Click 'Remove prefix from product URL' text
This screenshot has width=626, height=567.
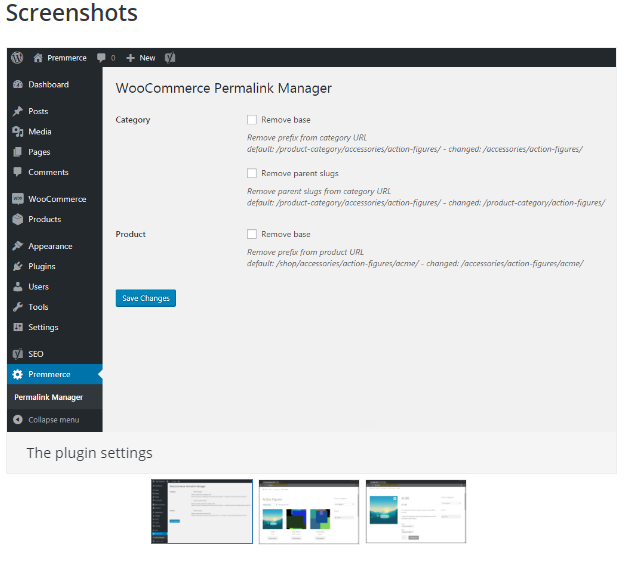point(305,252)
